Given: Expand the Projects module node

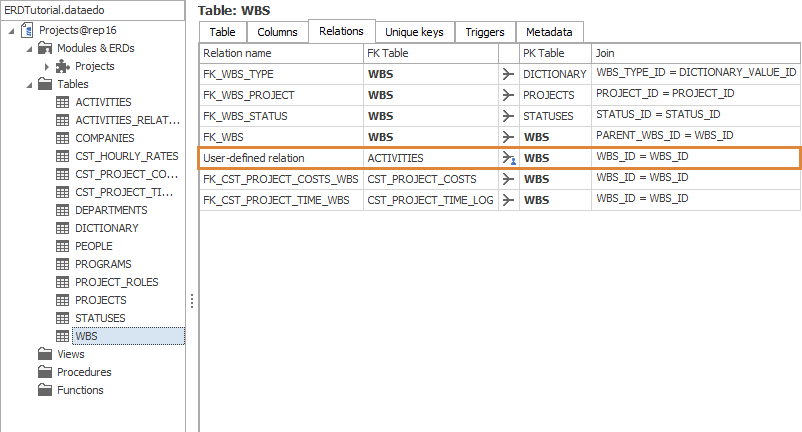Looking at the screenshot, I should click(45, 66).
